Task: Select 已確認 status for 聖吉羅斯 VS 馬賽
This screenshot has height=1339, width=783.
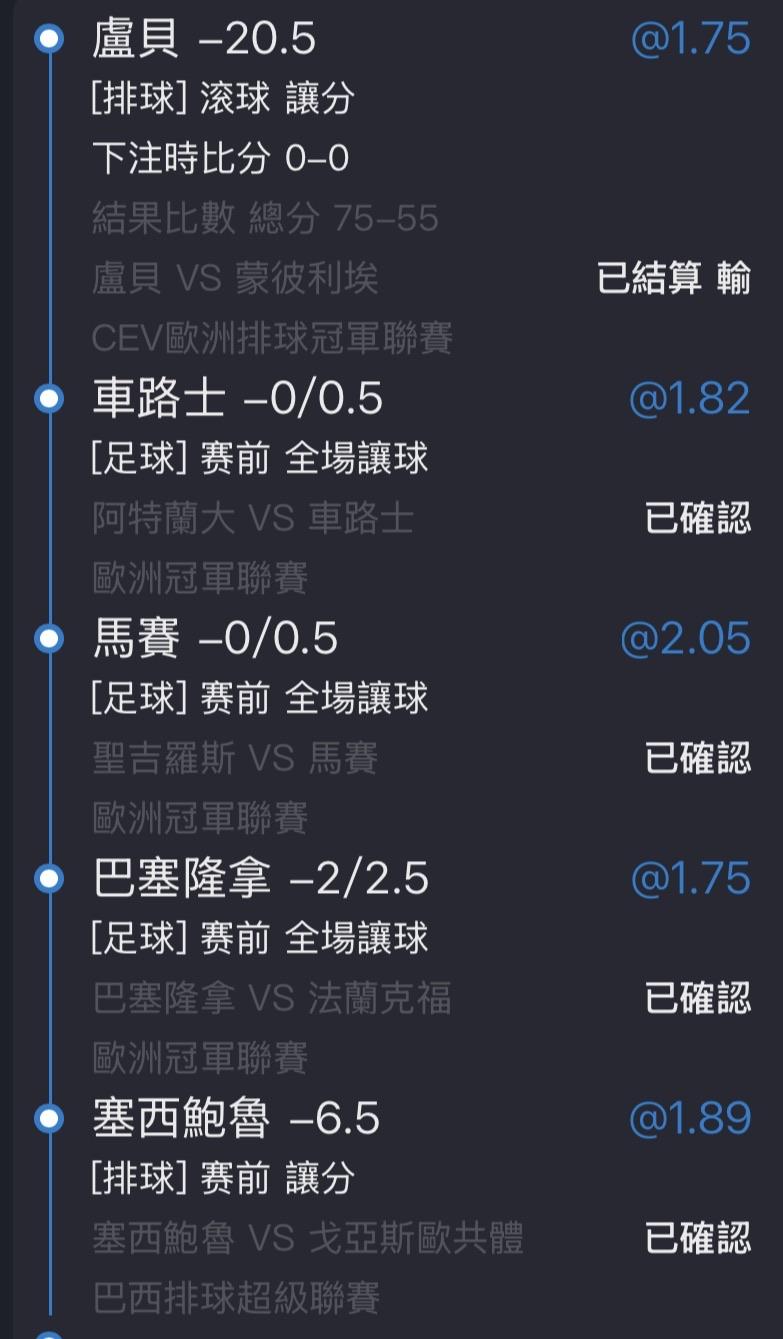Action: [x=697, y=758]
